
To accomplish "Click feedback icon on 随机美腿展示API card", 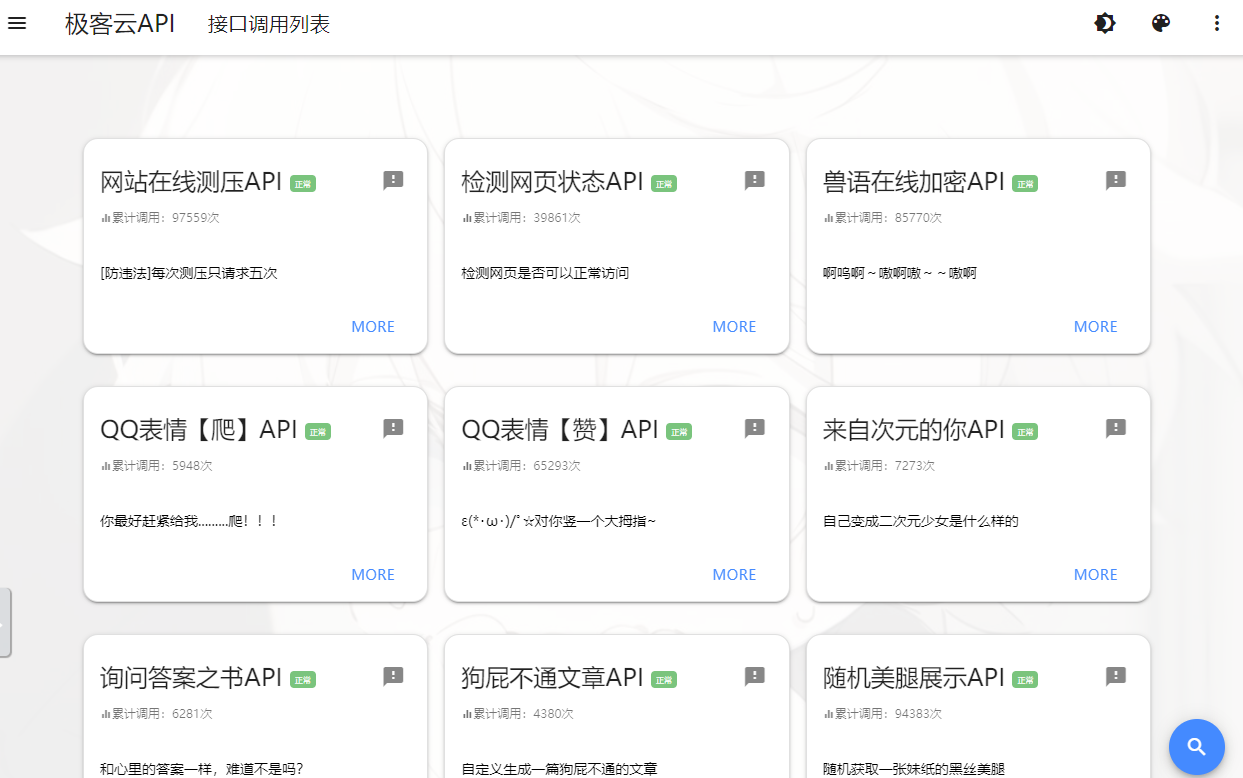I will 1116,676.
